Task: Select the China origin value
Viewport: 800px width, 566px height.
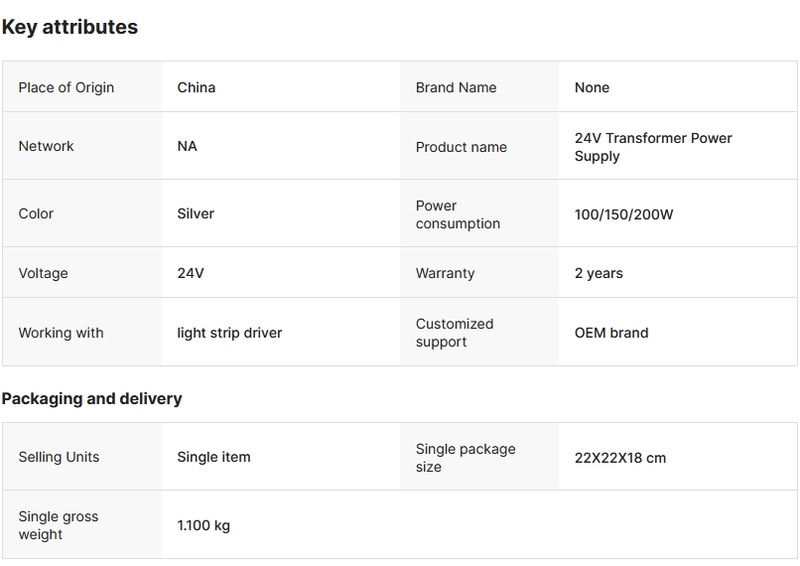Action: pos(196,87)
